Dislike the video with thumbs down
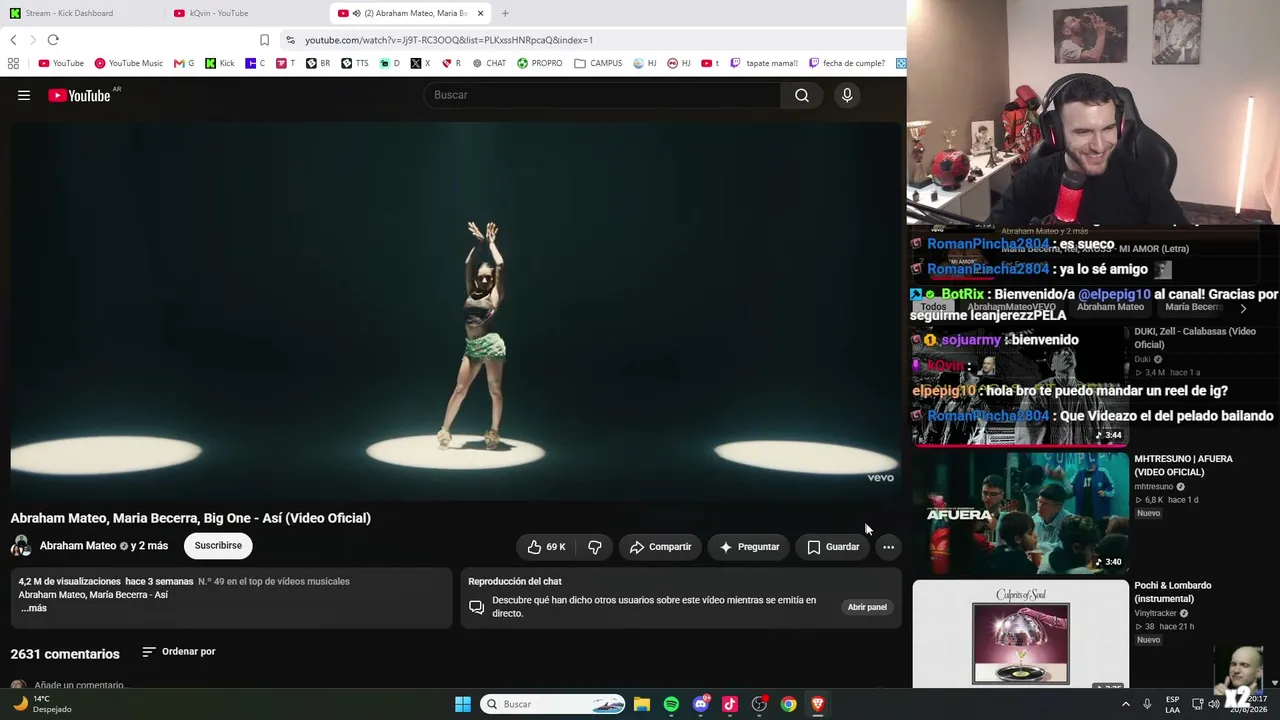 [x=595, y=547]
